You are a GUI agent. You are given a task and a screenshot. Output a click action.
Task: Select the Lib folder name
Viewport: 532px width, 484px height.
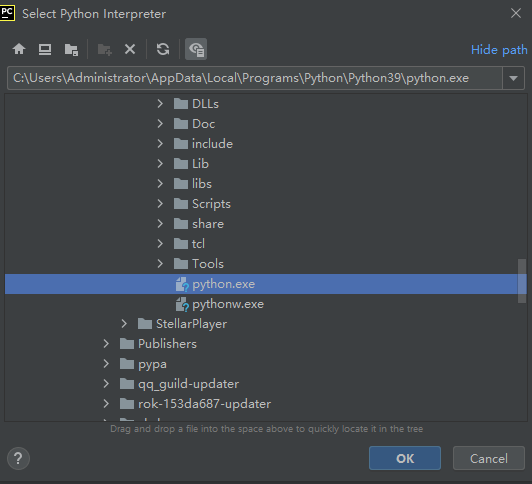click(x=200, y=164)
